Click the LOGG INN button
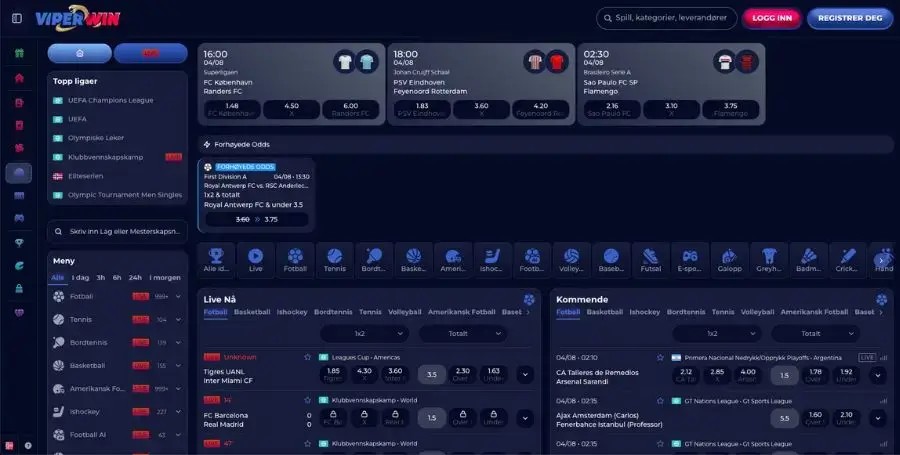900x455 pixels. coord(772,18)
